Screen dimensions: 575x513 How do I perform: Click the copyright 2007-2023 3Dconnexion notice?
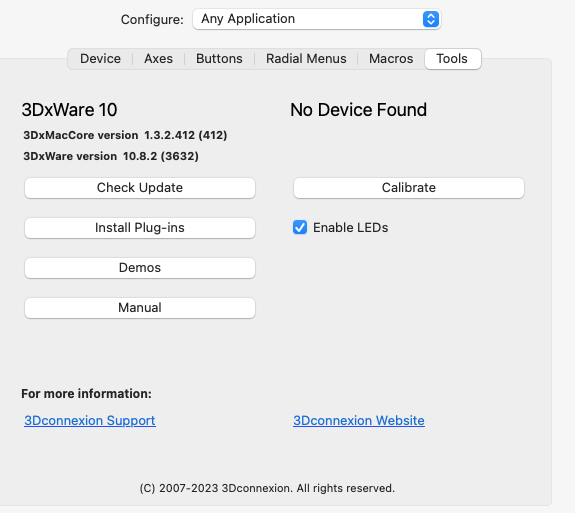pos(267,488)
